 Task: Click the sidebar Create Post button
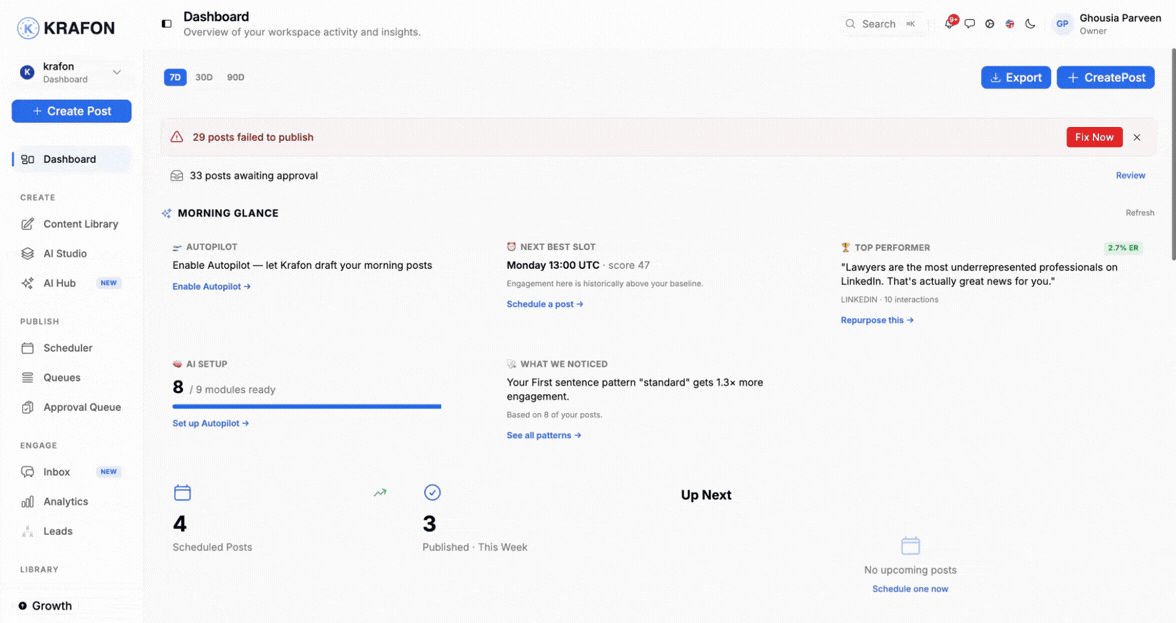pos(71,111)
